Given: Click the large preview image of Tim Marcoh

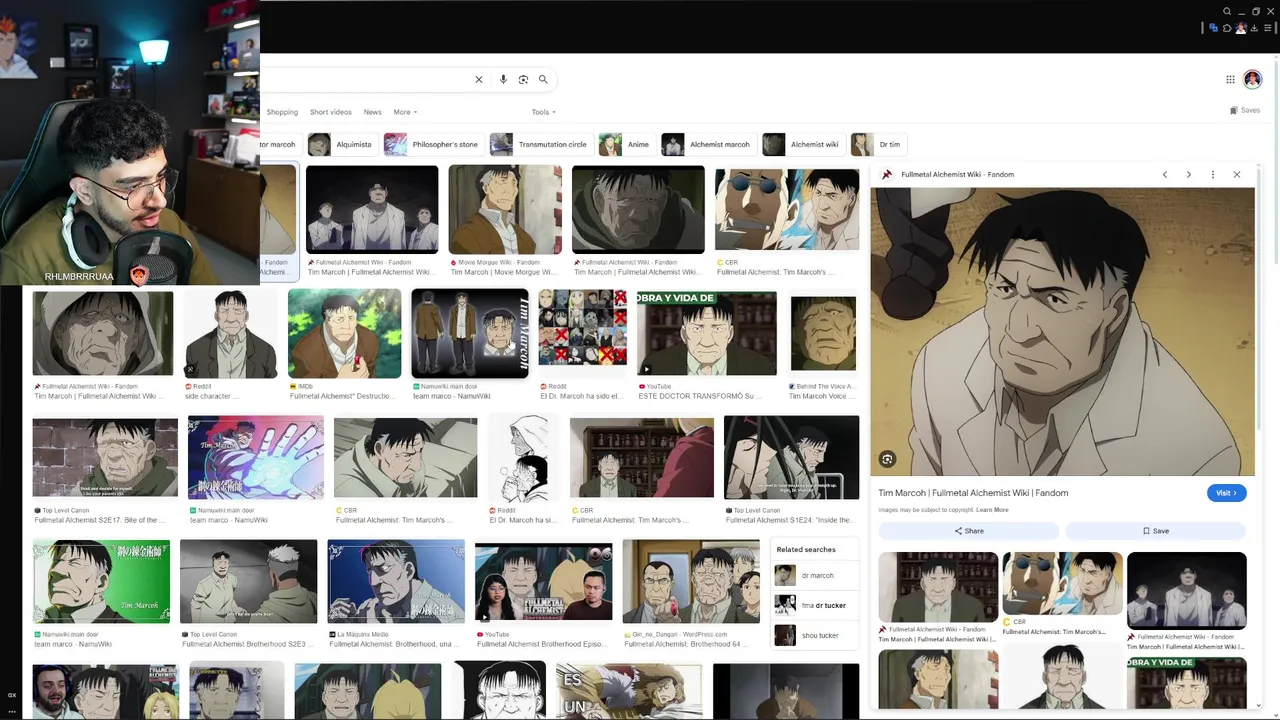Looking at the screenshot, I should [x=1062, y=331].
